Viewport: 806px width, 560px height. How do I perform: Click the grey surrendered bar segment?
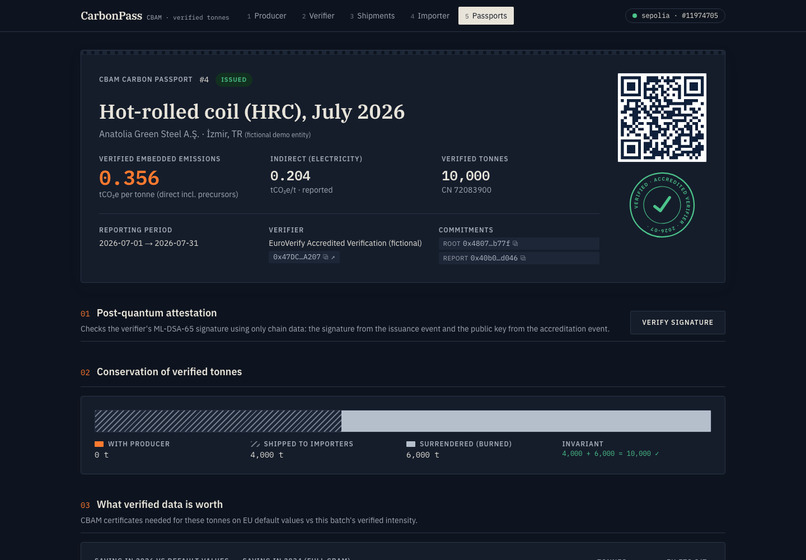coord(526,421)
